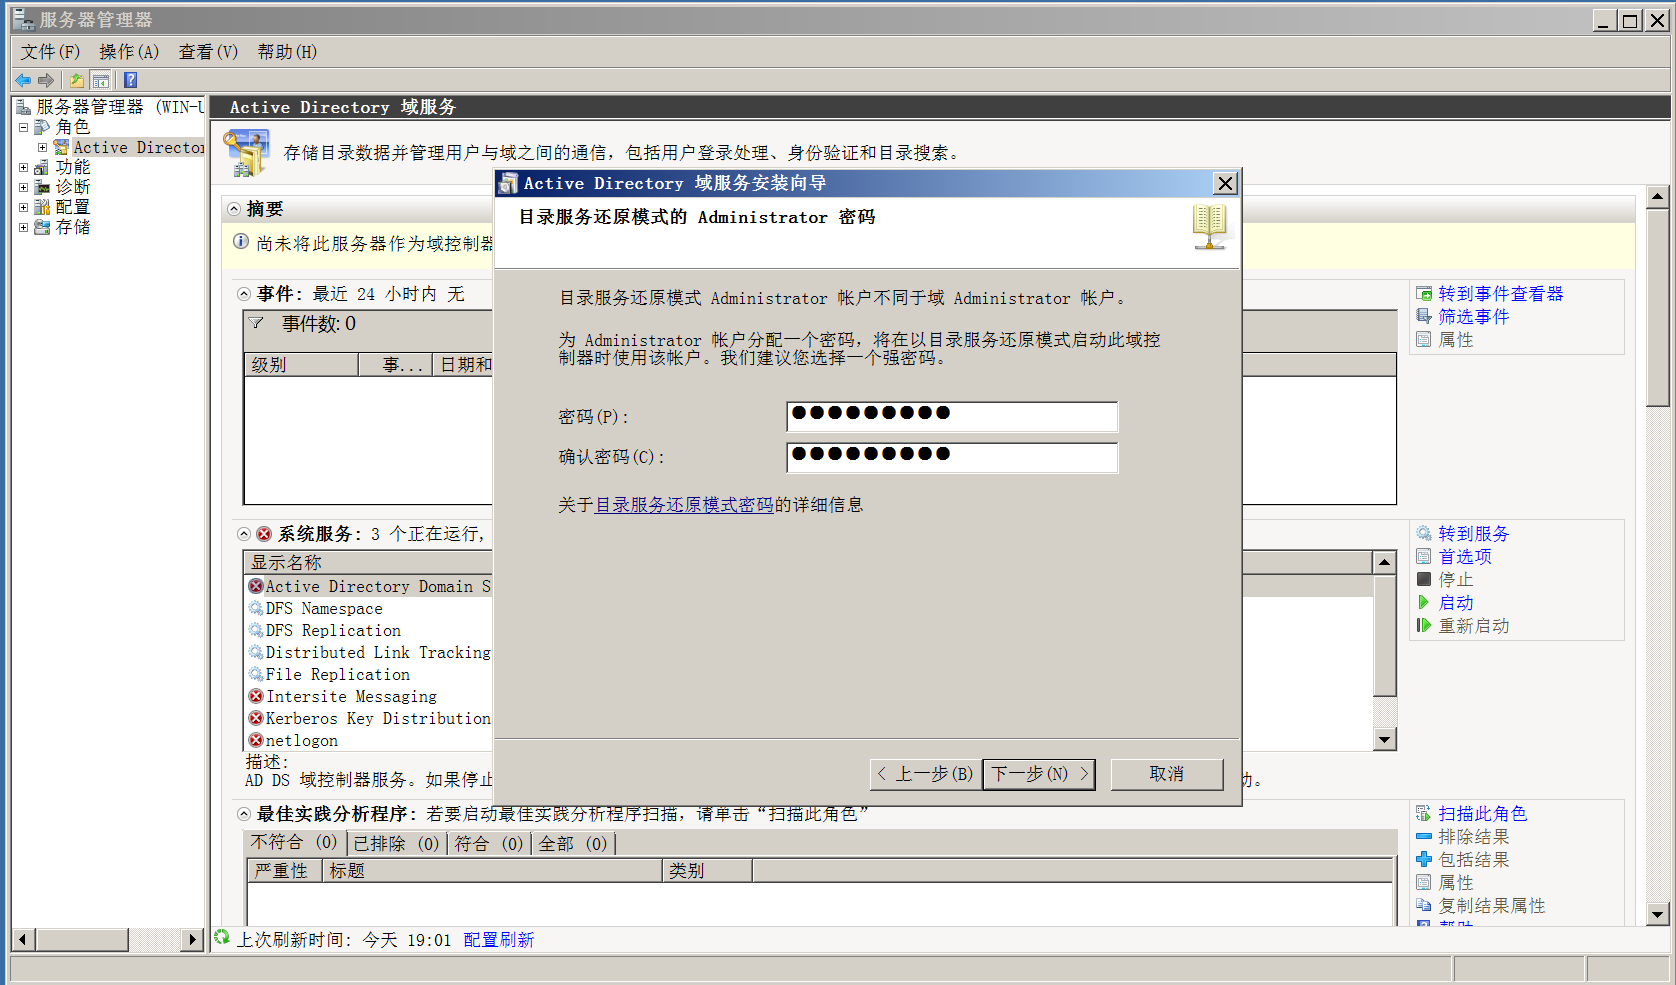Click the 转到事件查看器 link text

click(x=1500, y=294)
